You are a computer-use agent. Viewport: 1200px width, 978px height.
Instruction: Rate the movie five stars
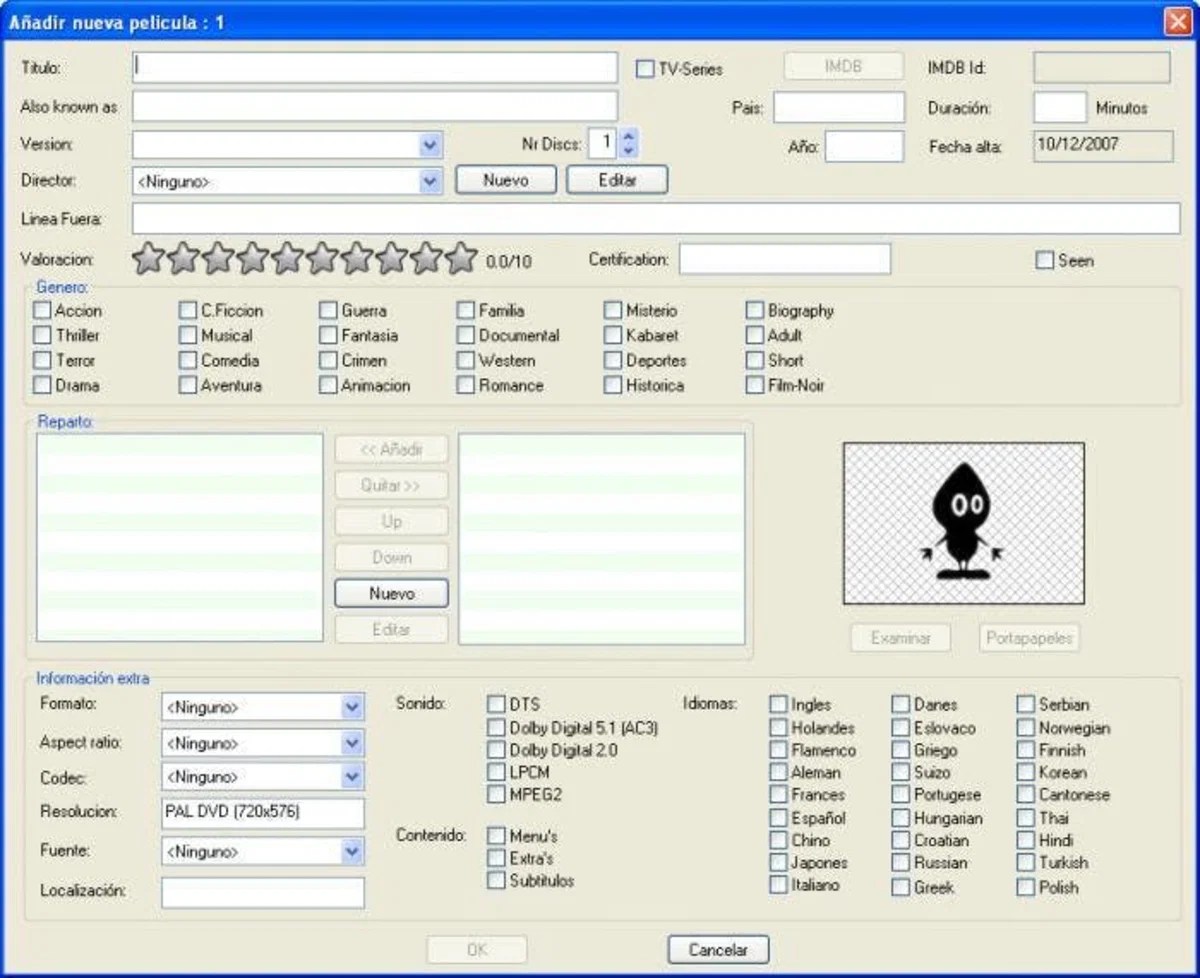285,258
